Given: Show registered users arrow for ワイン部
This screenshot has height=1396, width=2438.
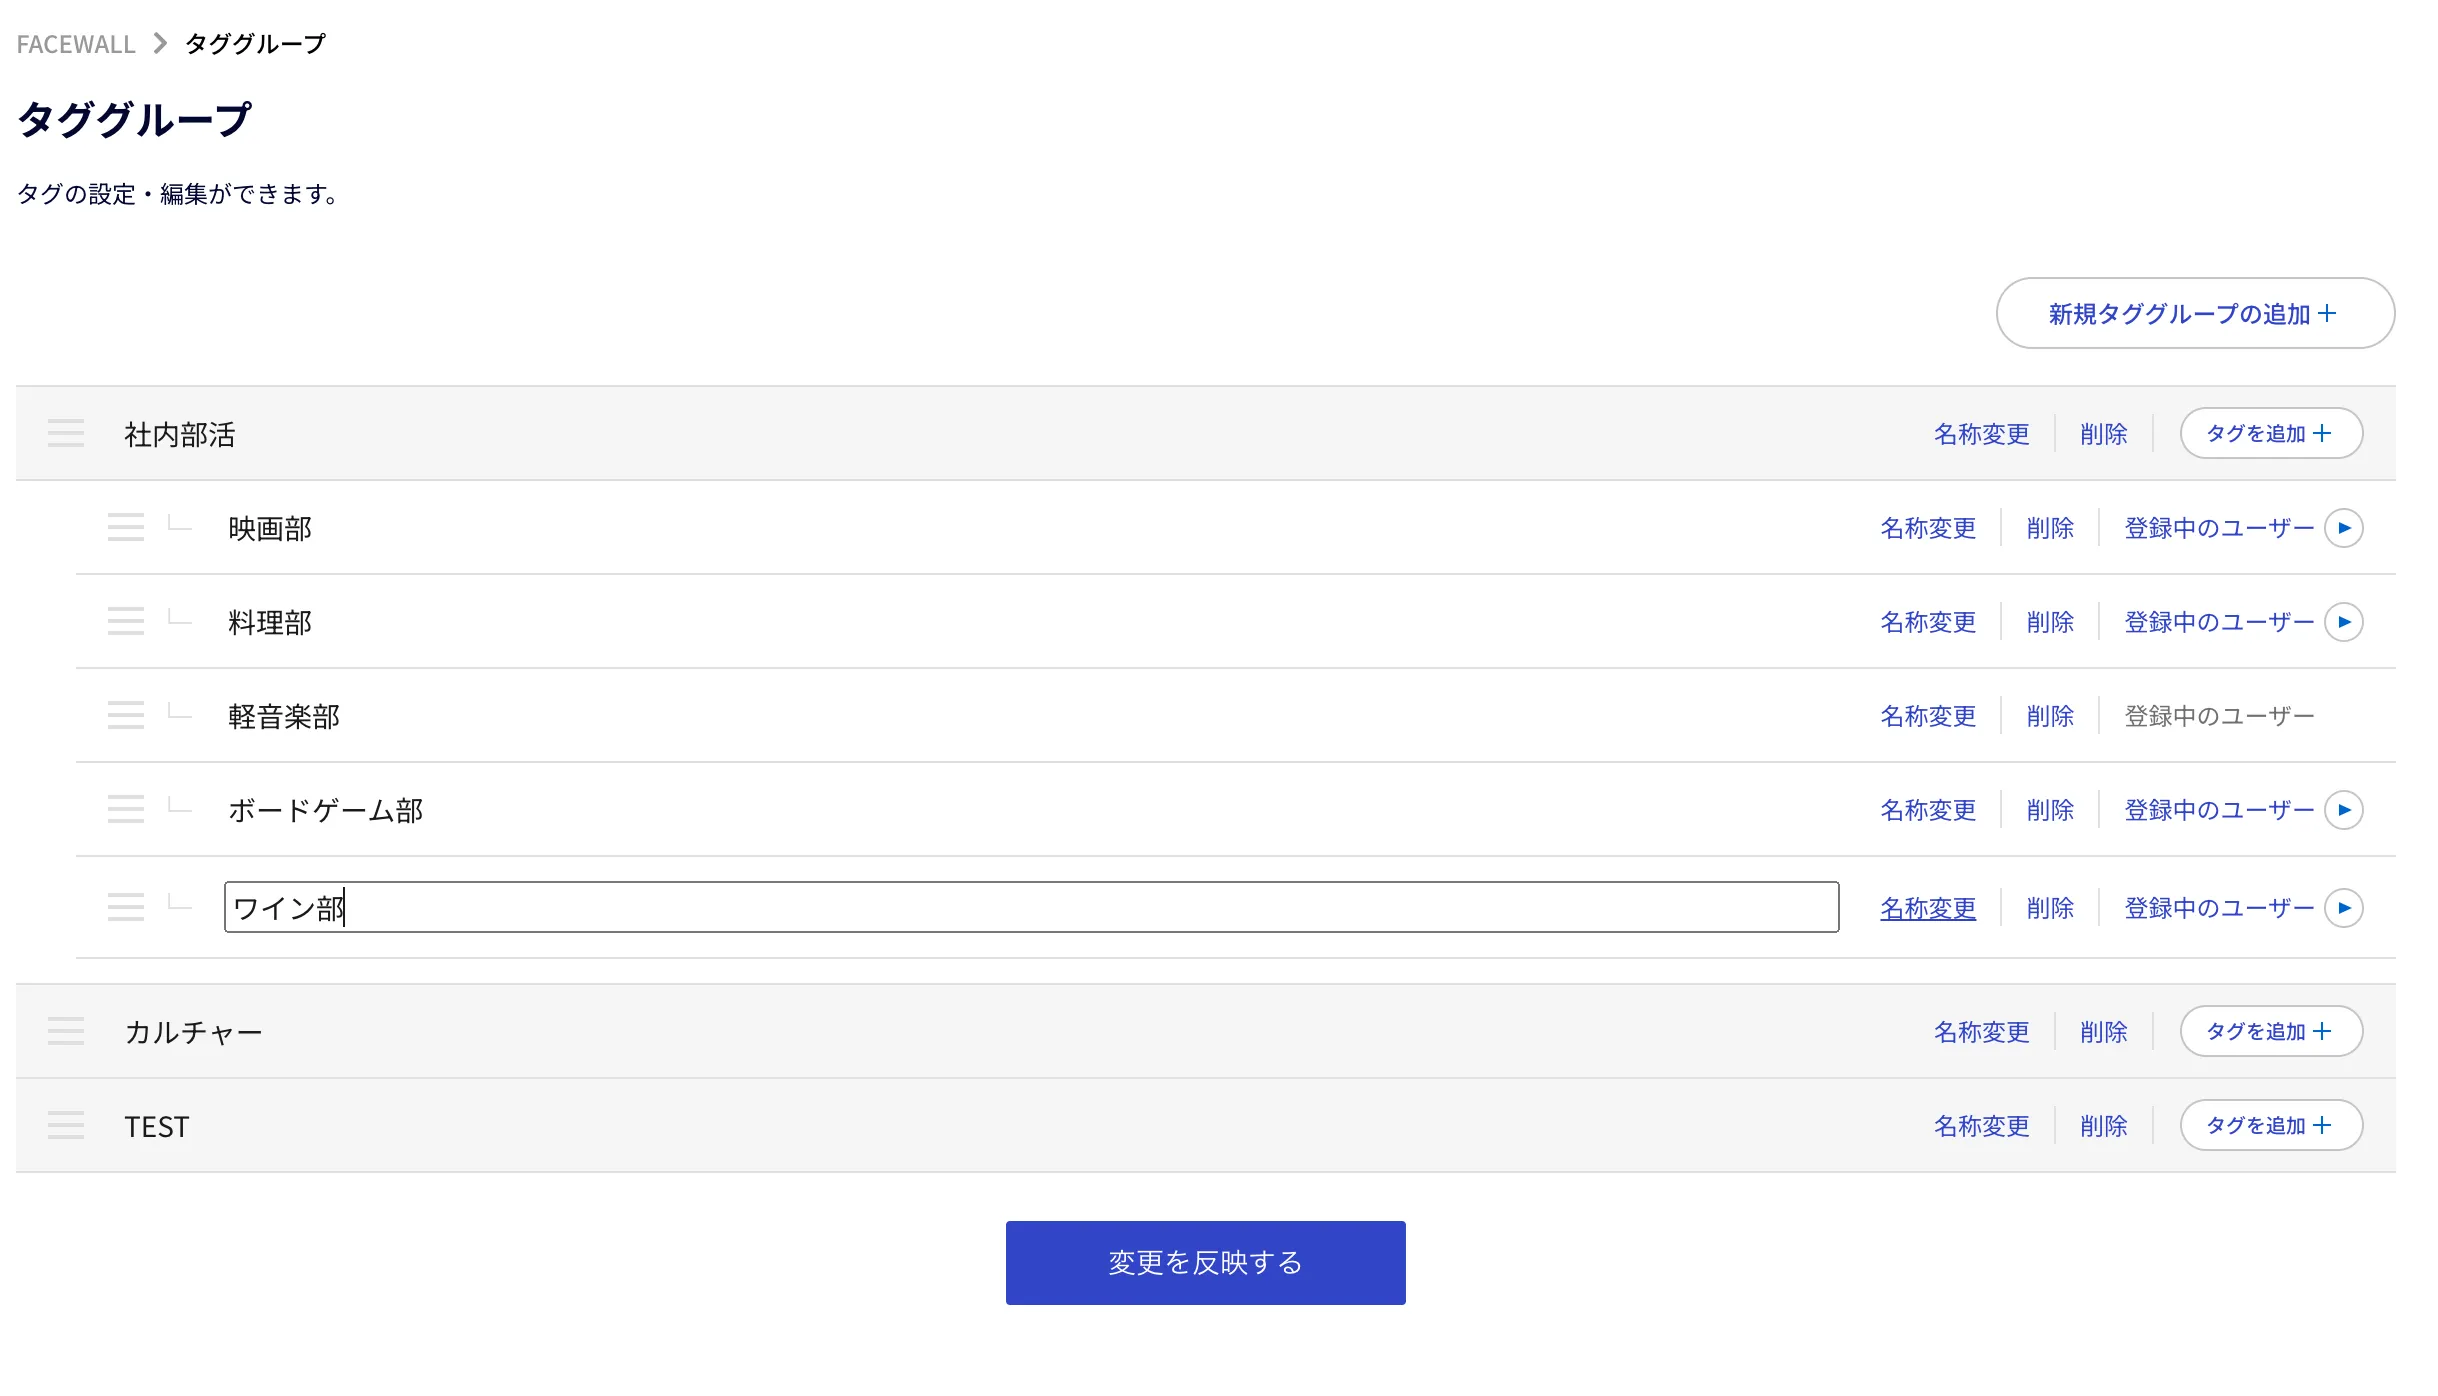Looking at the screenshot, I should 2343,908.
